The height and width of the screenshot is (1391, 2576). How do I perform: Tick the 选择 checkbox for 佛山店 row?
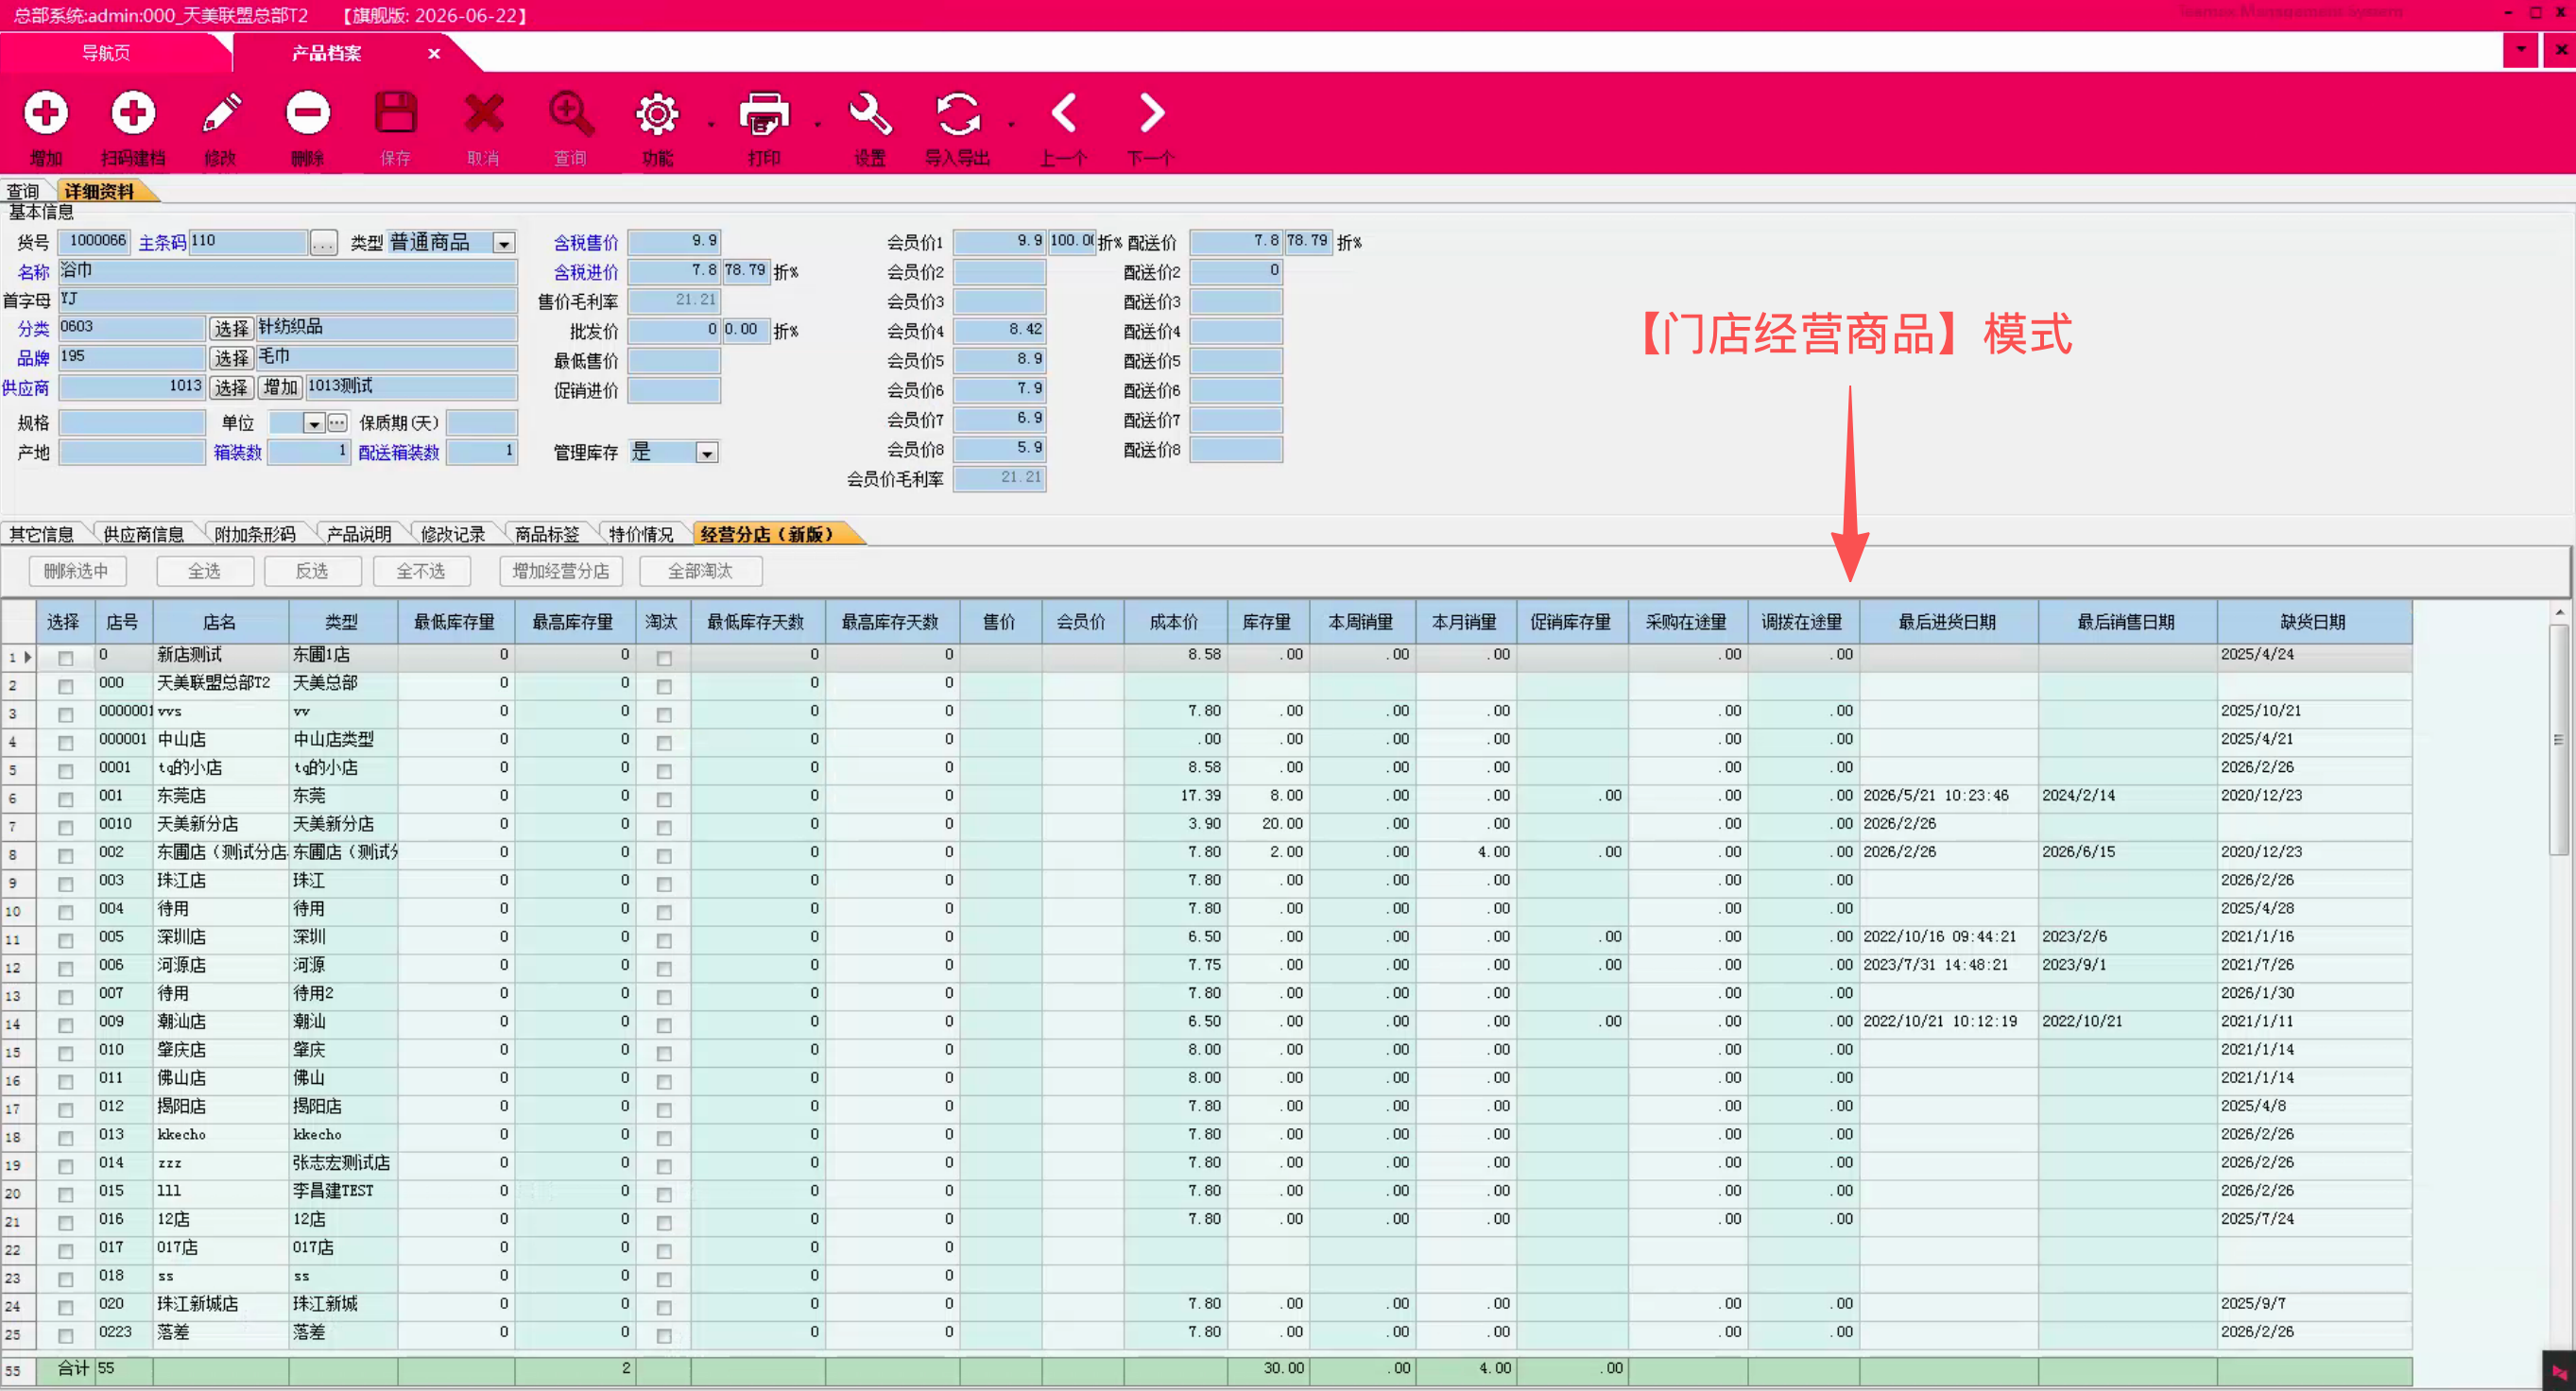pyautogui.click(x=66, y=1081)
